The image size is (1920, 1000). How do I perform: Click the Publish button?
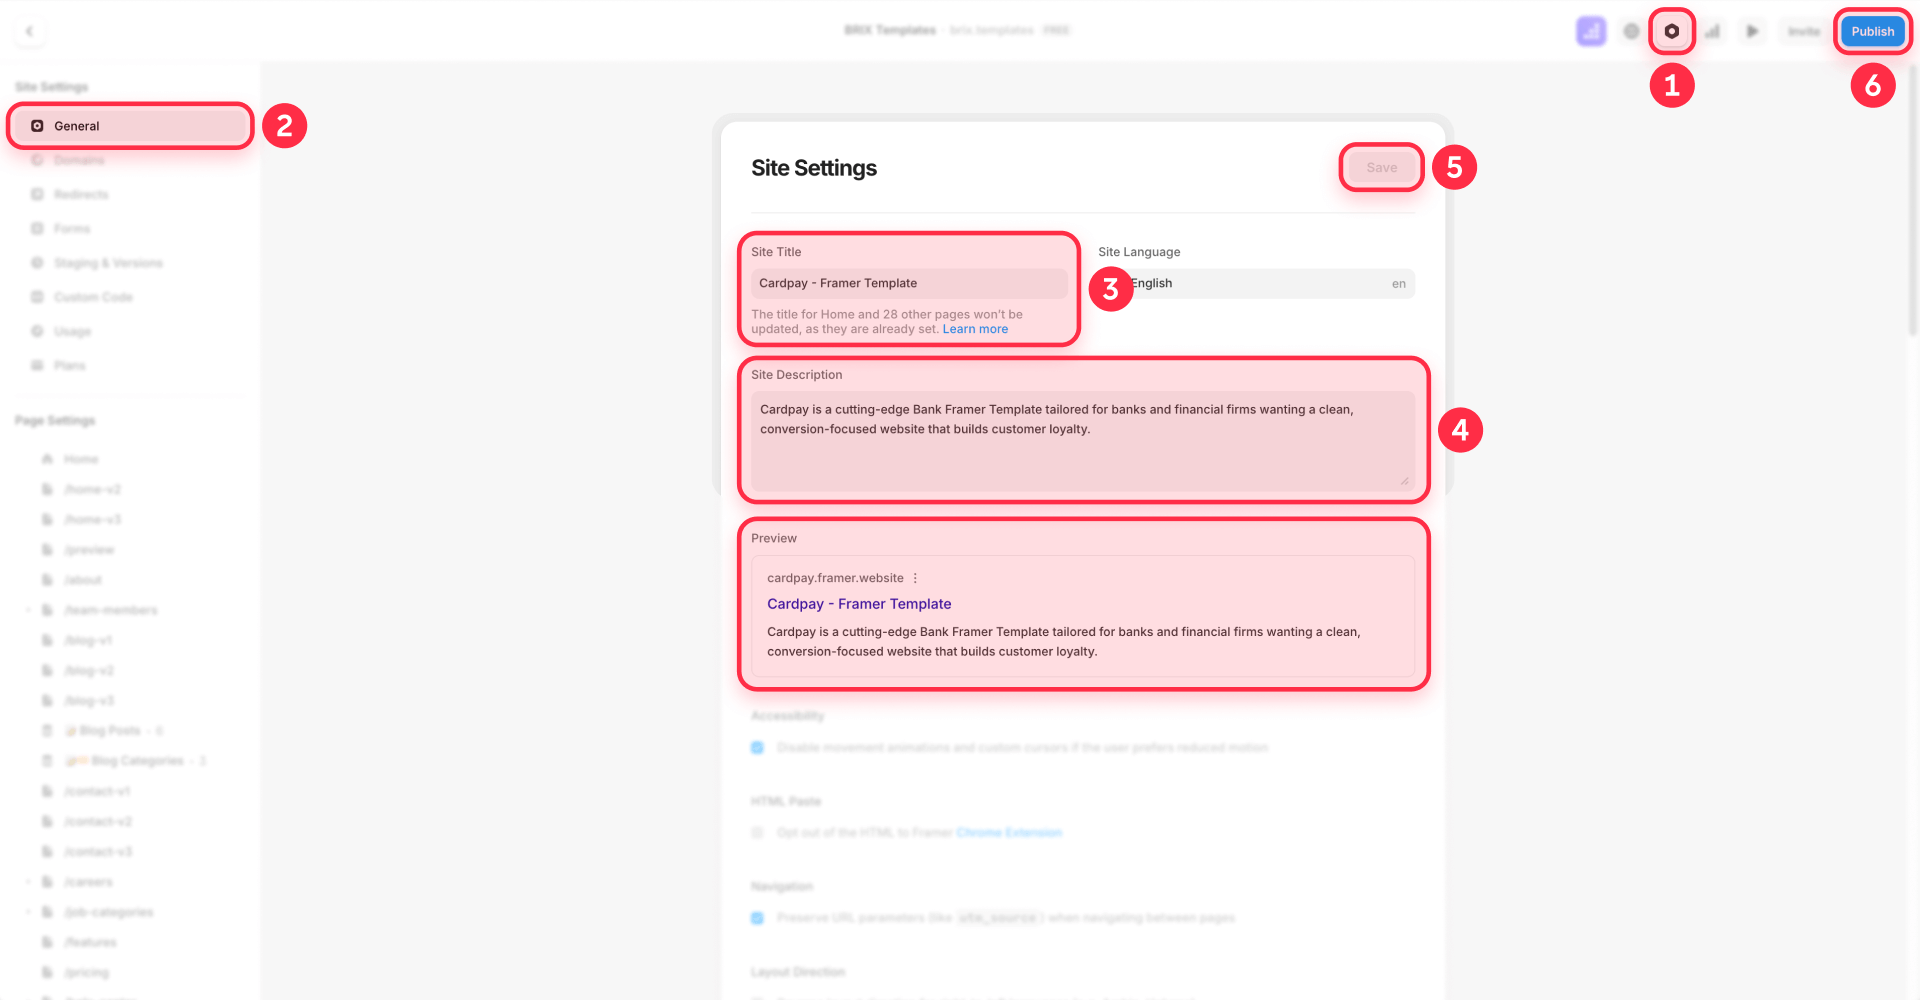[1872, 31]
